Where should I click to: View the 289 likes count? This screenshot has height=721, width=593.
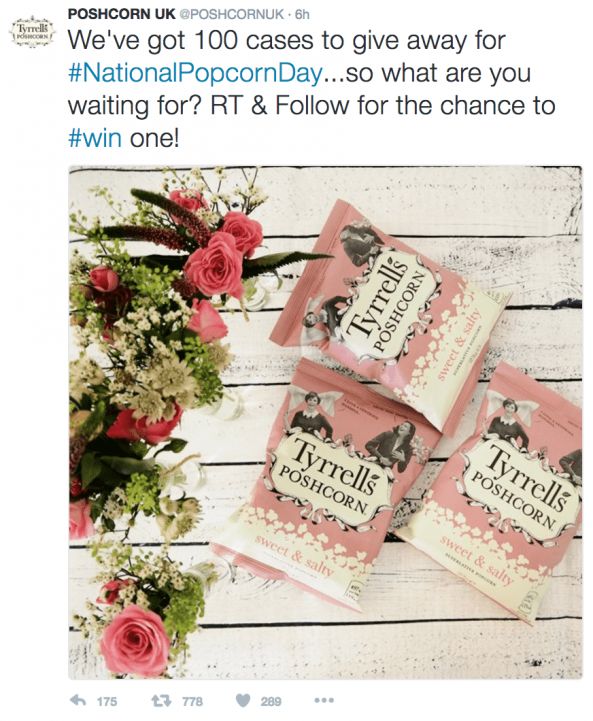(271, 701)
